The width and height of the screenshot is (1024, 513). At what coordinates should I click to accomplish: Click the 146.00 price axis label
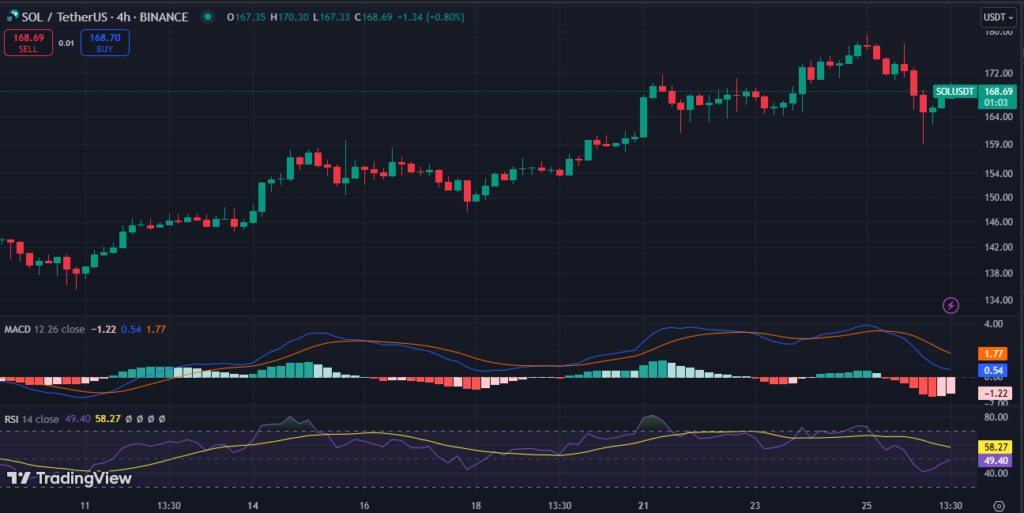tap(999, 222)
